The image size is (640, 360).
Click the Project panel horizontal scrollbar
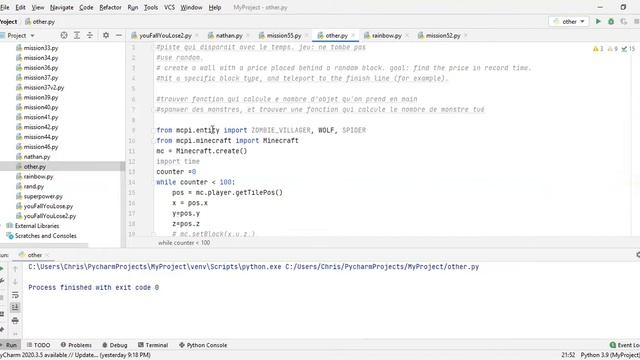(44, 245)
